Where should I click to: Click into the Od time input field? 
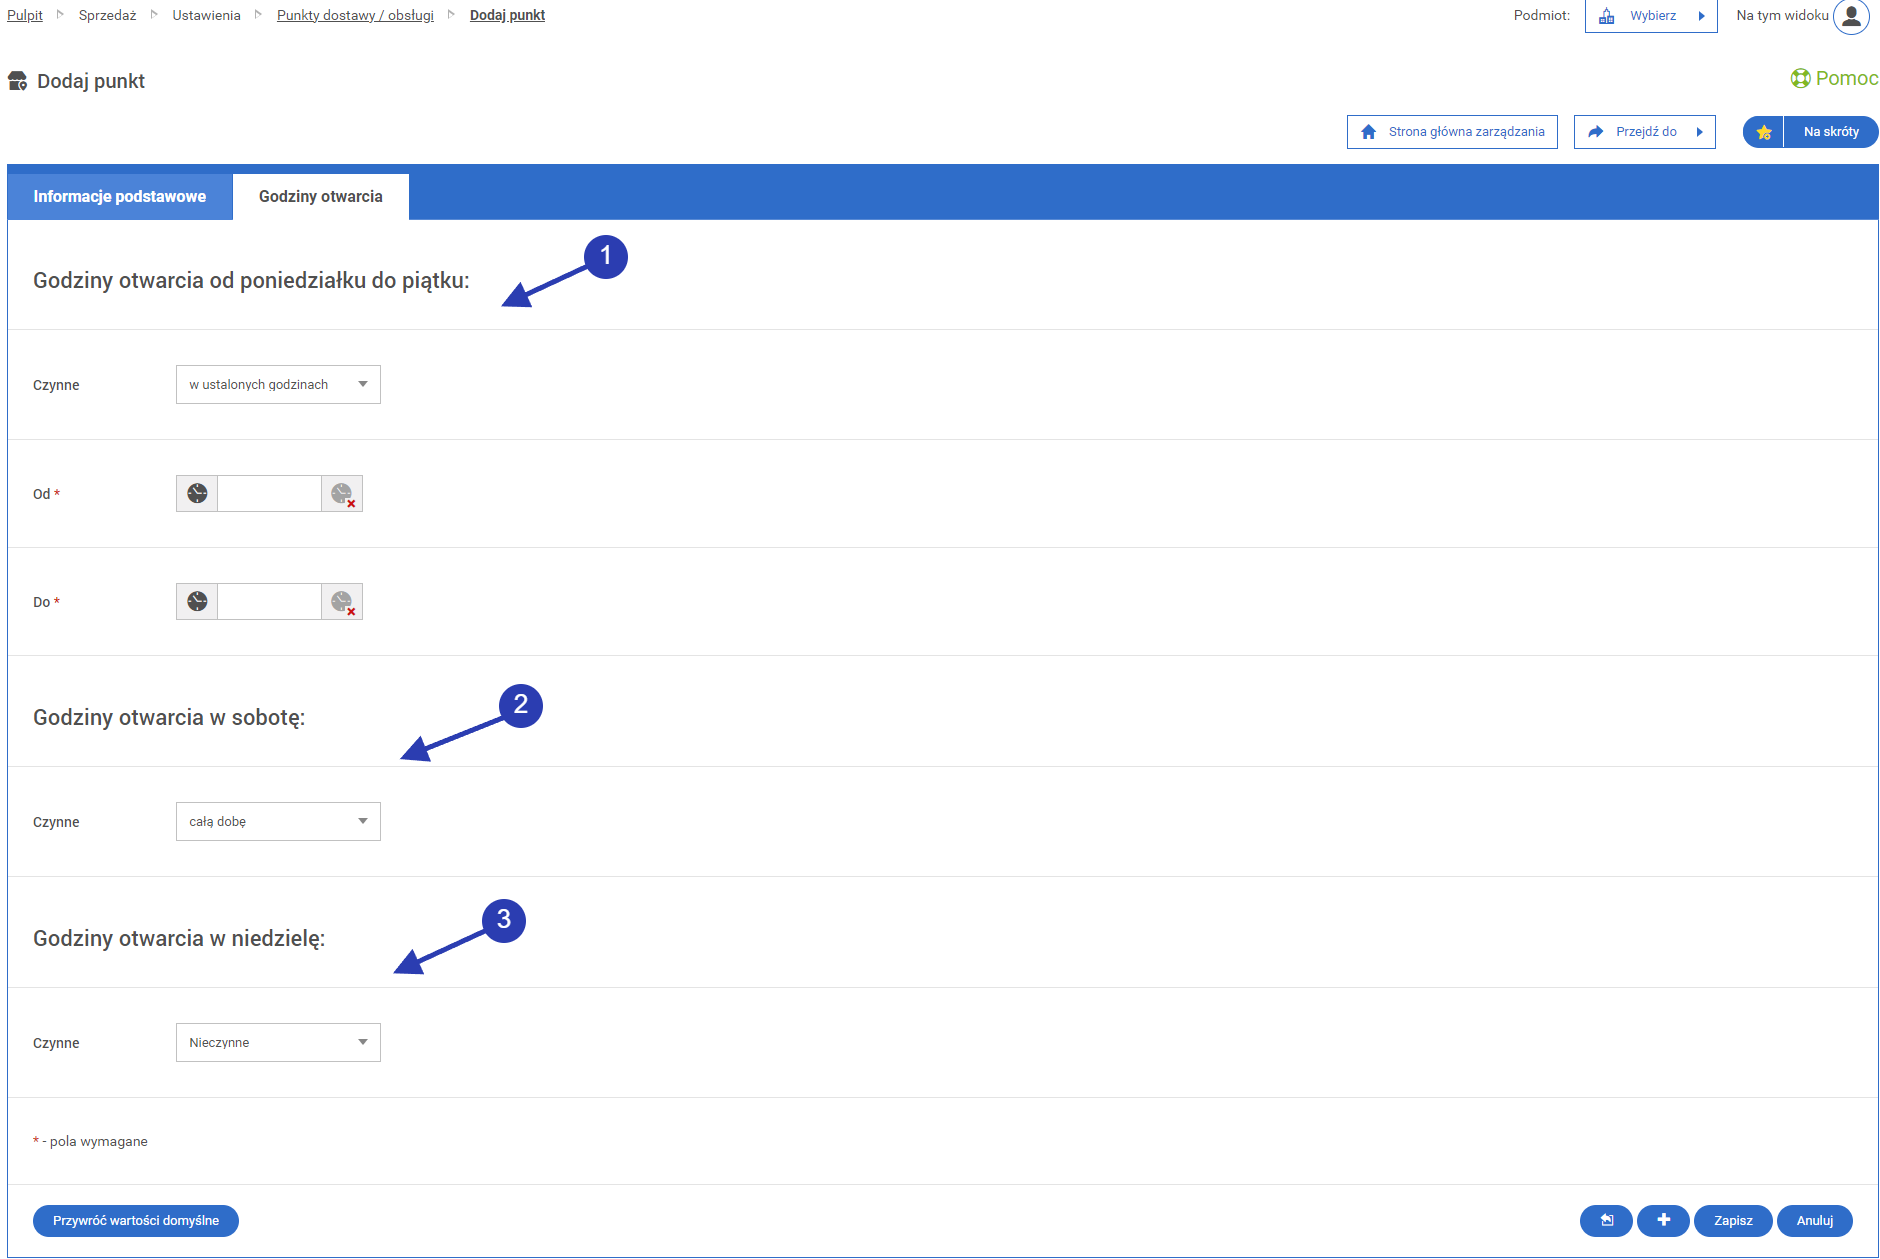pos(269,494)
